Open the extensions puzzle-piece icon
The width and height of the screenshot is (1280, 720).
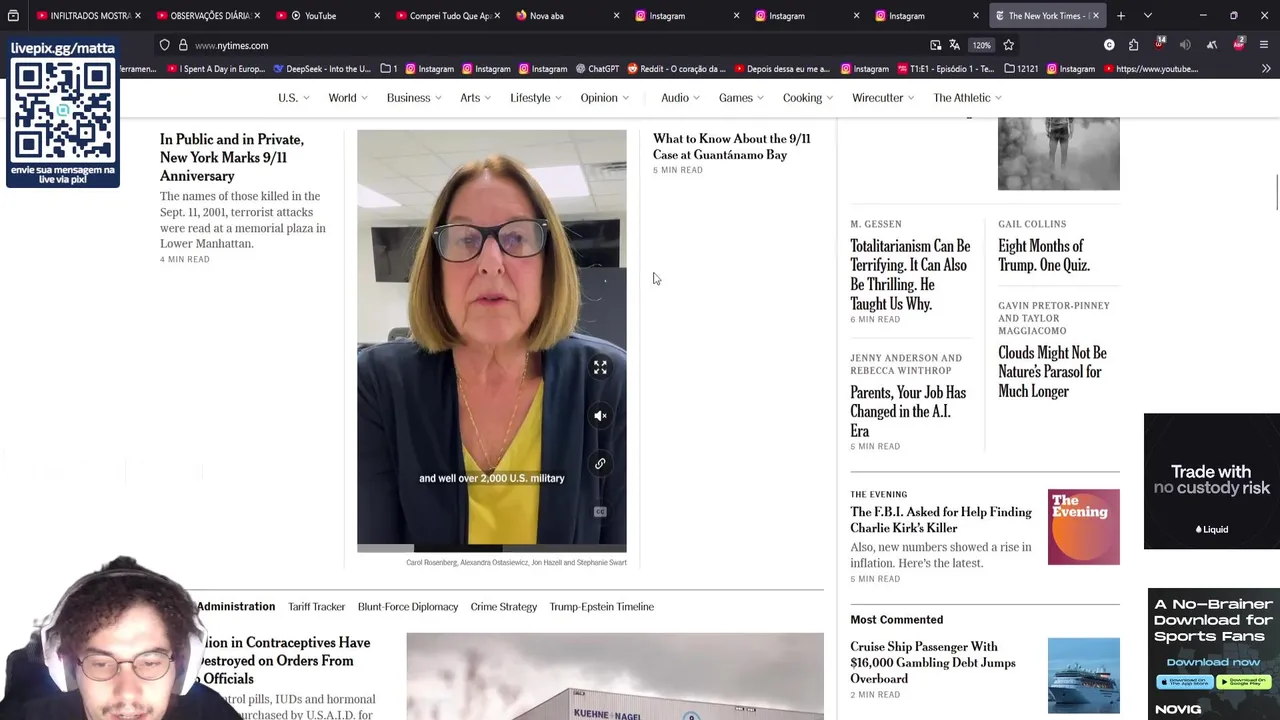[x=1133, y=45]
